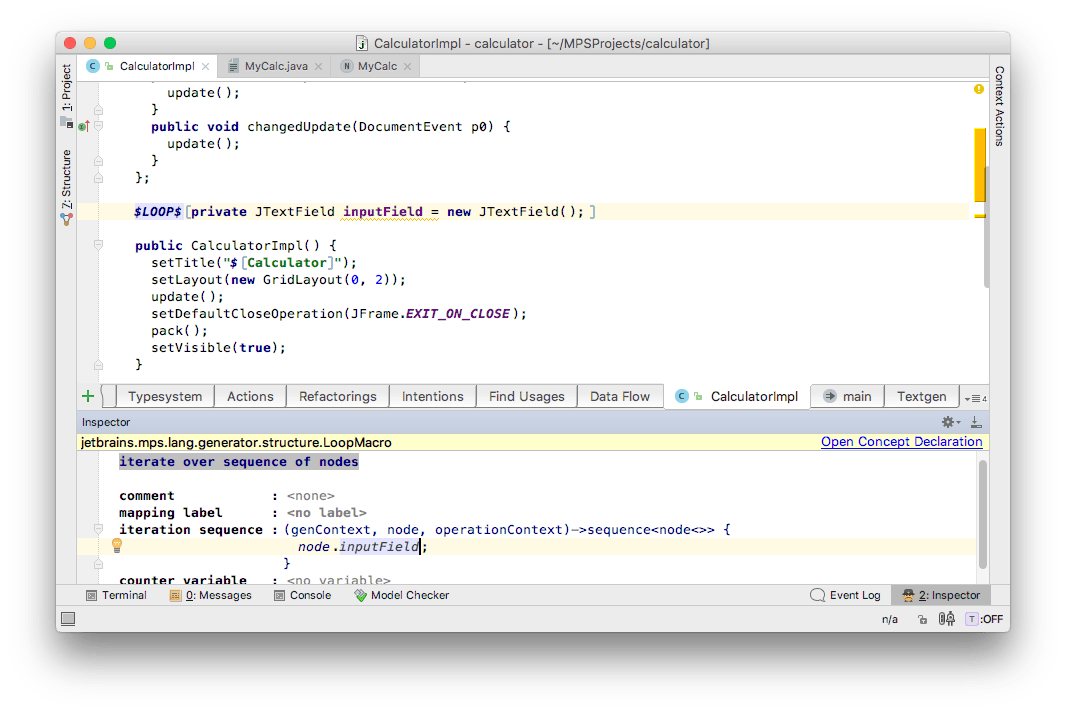Click the intention lightbulb icon
Image resolution: width=1066 pixels, height=712 pixels.
pyautogui.click(x=117, y=546)
